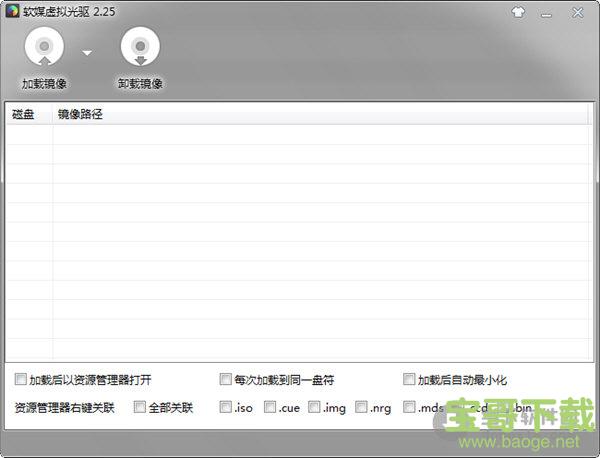Check the 全部关联 associate-all checkbox
Screen dimensions: 600x458
(139, 407)
